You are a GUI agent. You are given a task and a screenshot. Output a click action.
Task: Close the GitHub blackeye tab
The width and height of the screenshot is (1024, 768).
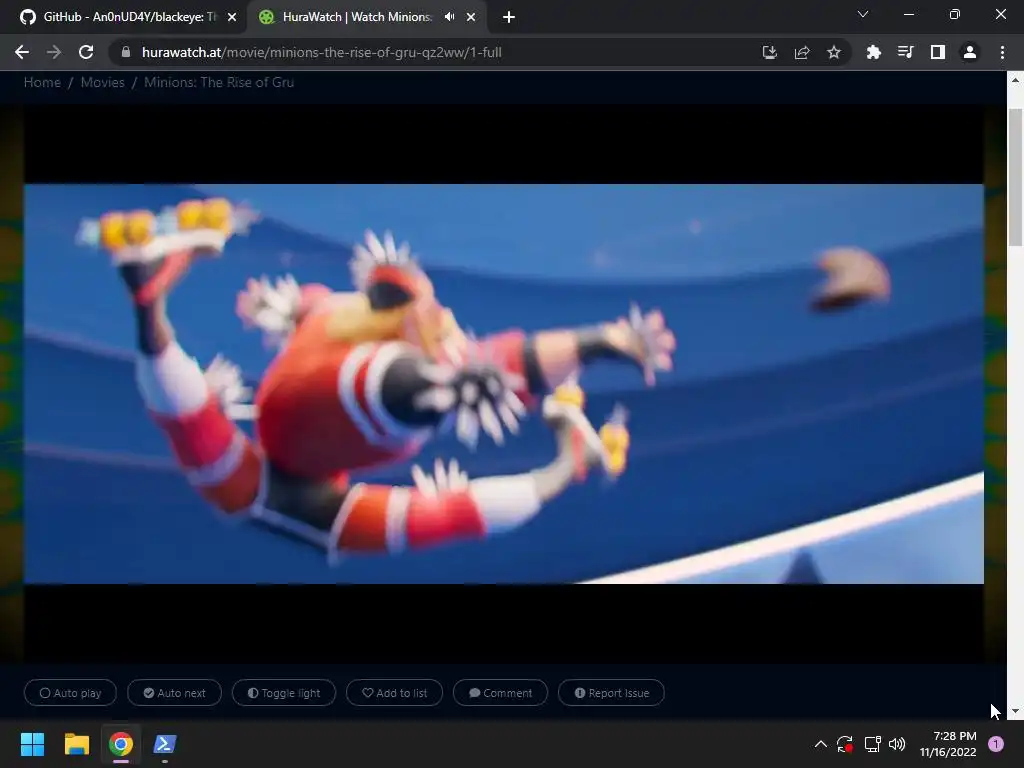(x=232, y=17)
